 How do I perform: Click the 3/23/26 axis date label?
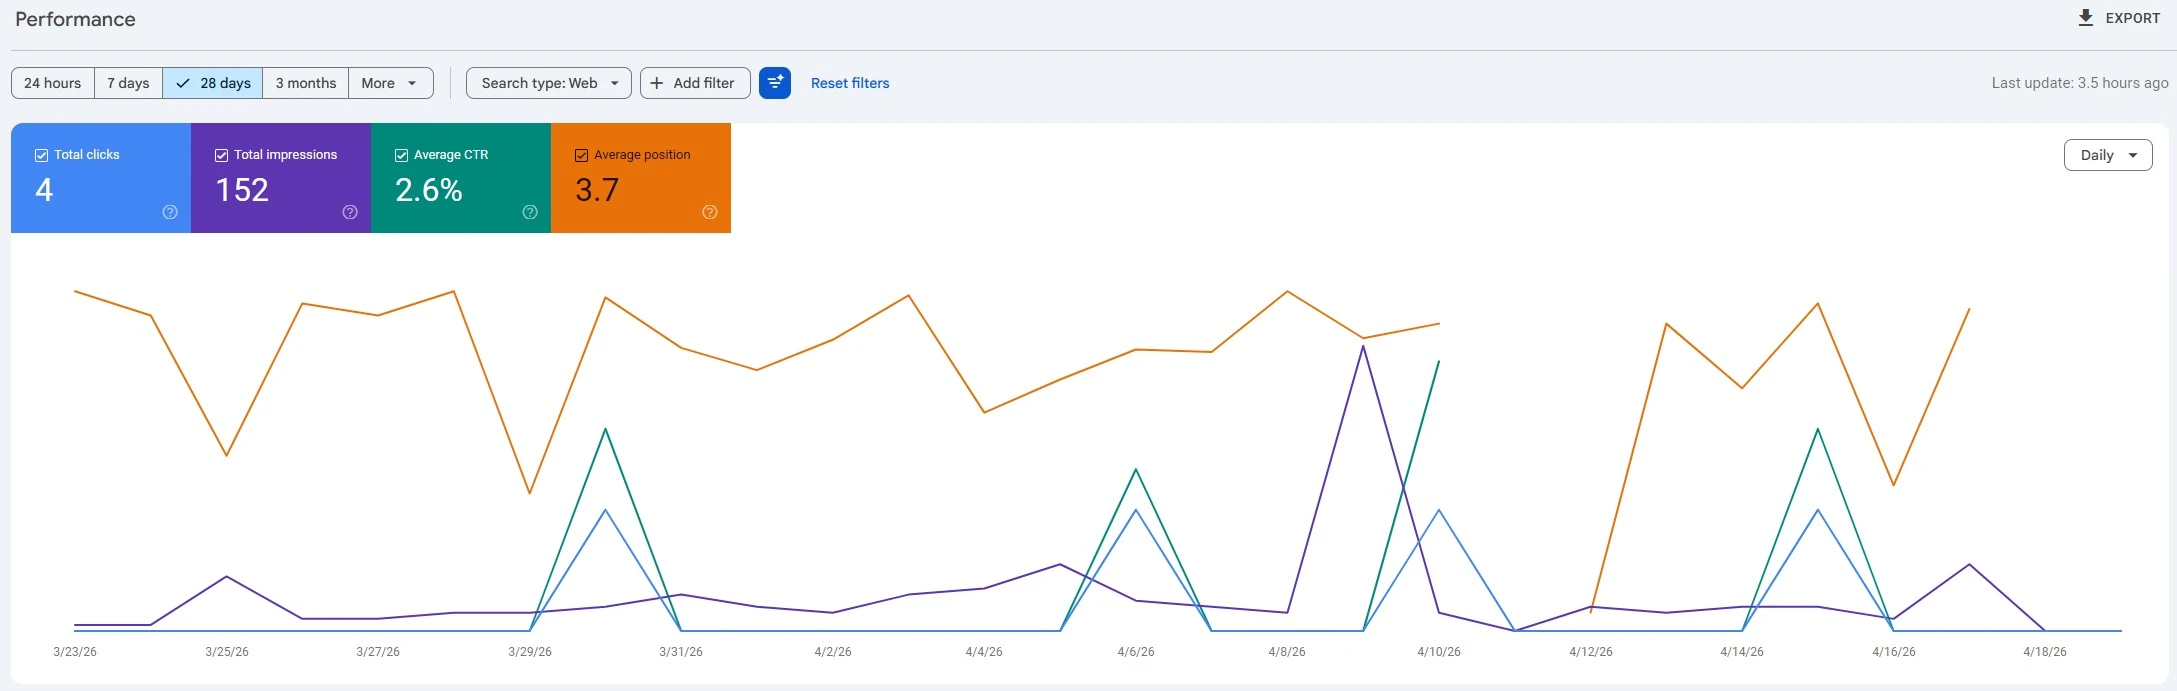point(75,652)
